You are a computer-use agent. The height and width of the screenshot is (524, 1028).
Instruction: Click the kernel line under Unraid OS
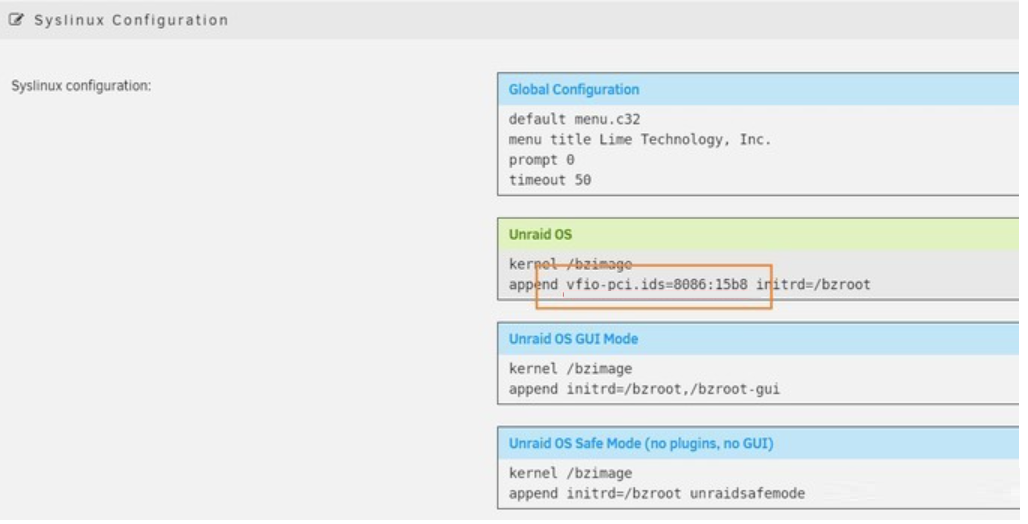click(x=570, y=264)
